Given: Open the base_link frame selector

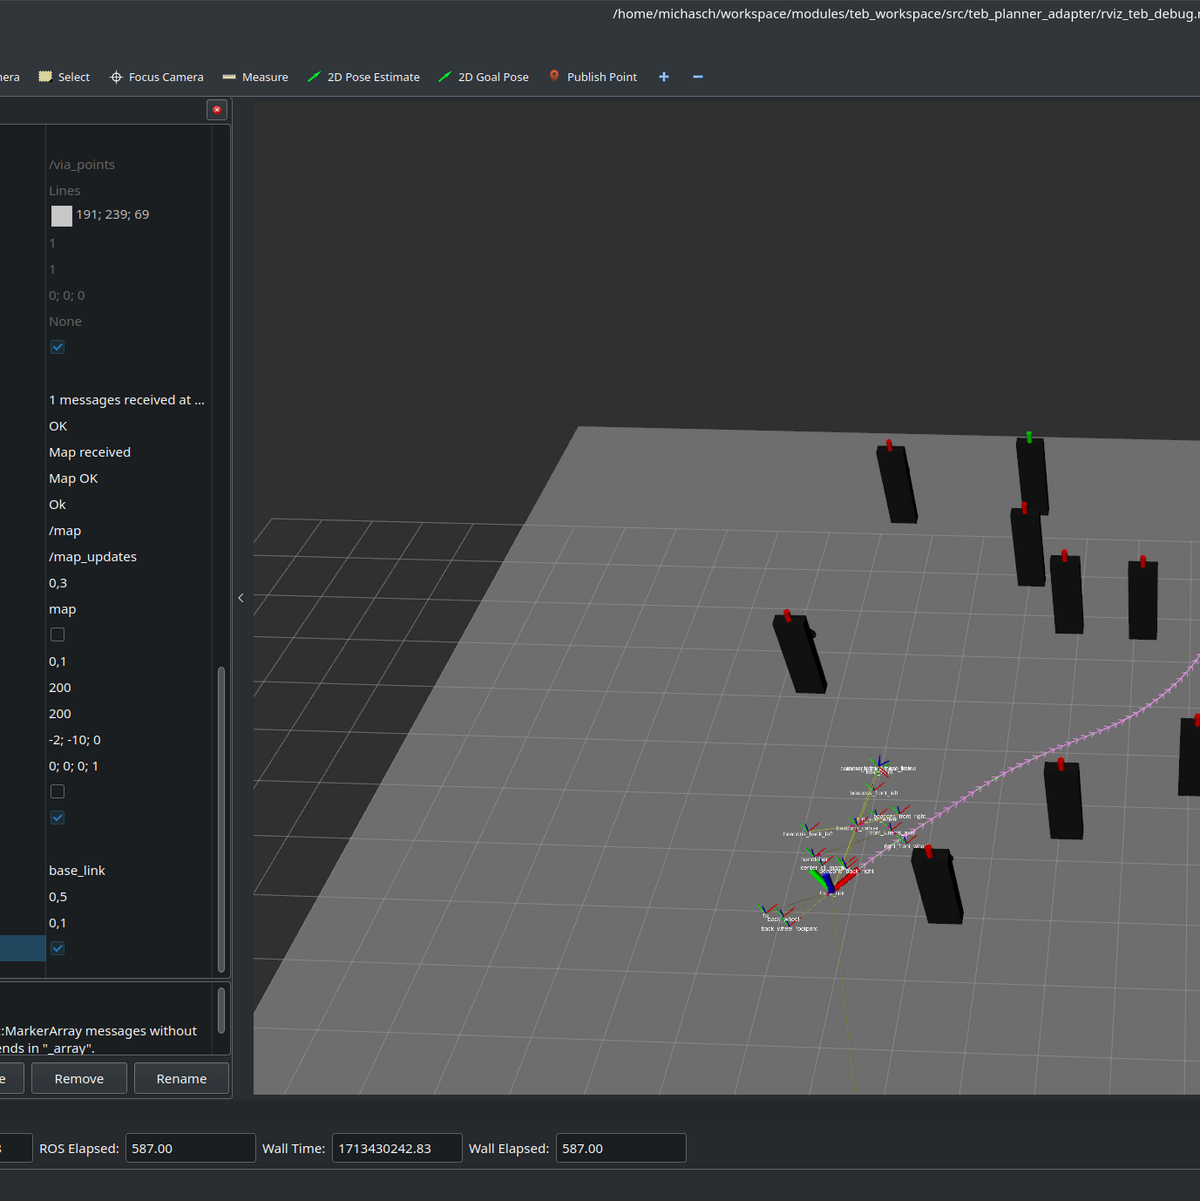Looking at the screenshot, I should (x=77, y=870).
